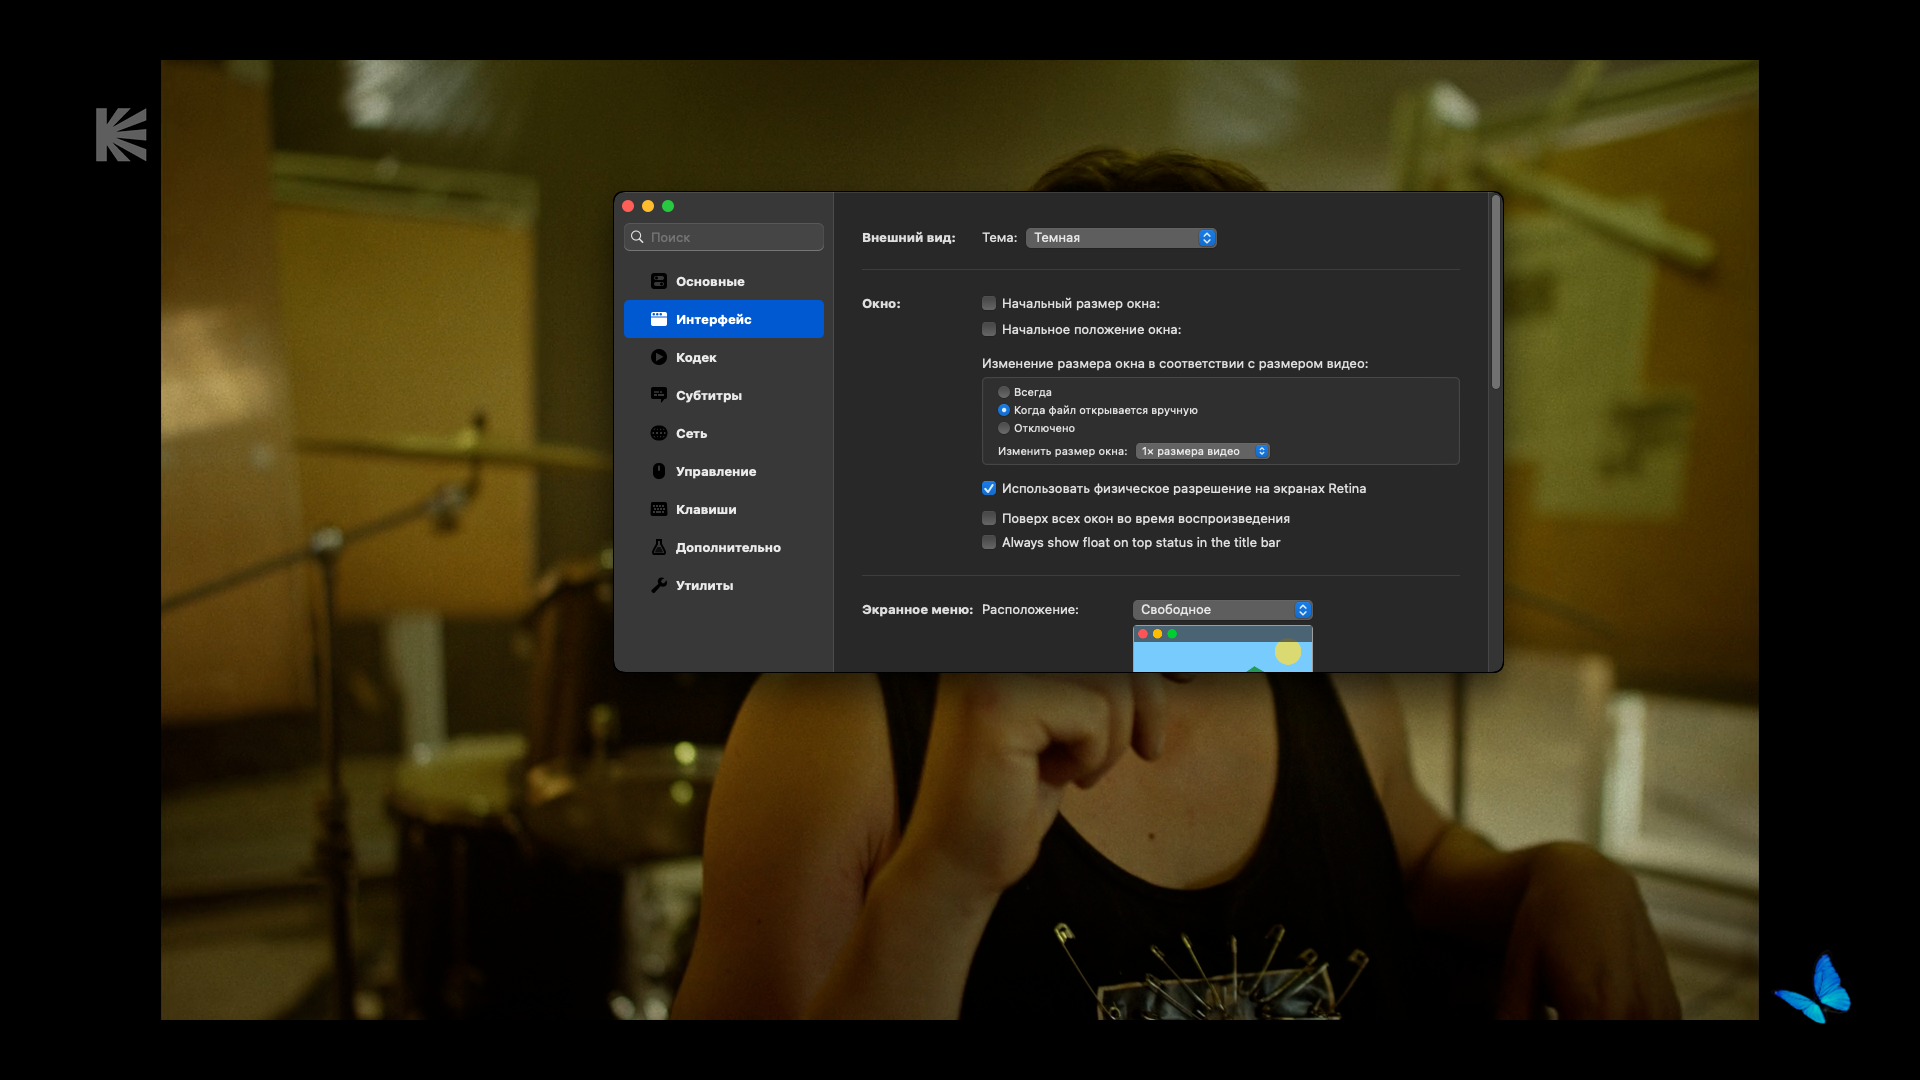This screenshot has height=1080, width=1920.
Task: Enable Начальный размер окна checkbox
Action: tap(989, 303)
